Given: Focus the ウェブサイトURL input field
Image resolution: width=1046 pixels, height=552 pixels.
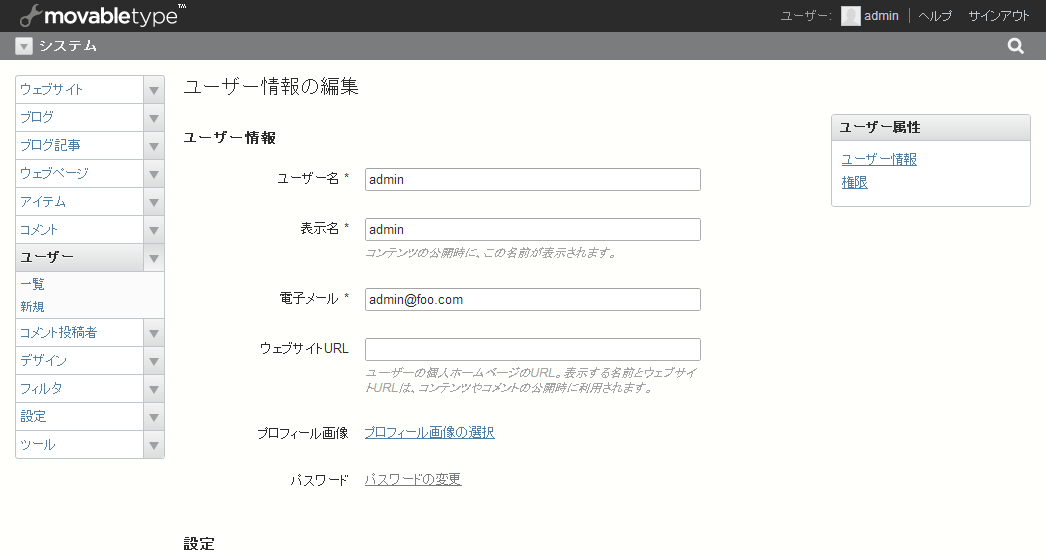Looking at the screenshot, I should coord(532,349).
